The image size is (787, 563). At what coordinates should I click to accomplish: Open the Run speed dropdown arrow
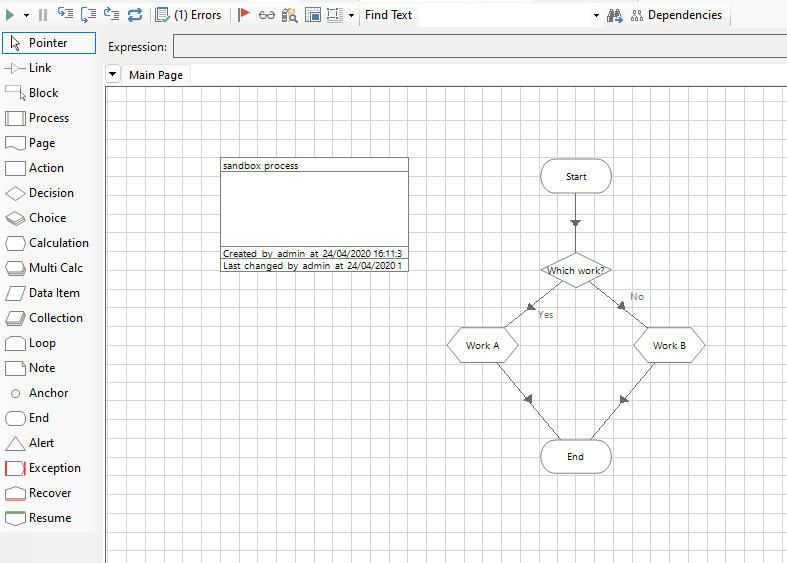coord(27,15)
